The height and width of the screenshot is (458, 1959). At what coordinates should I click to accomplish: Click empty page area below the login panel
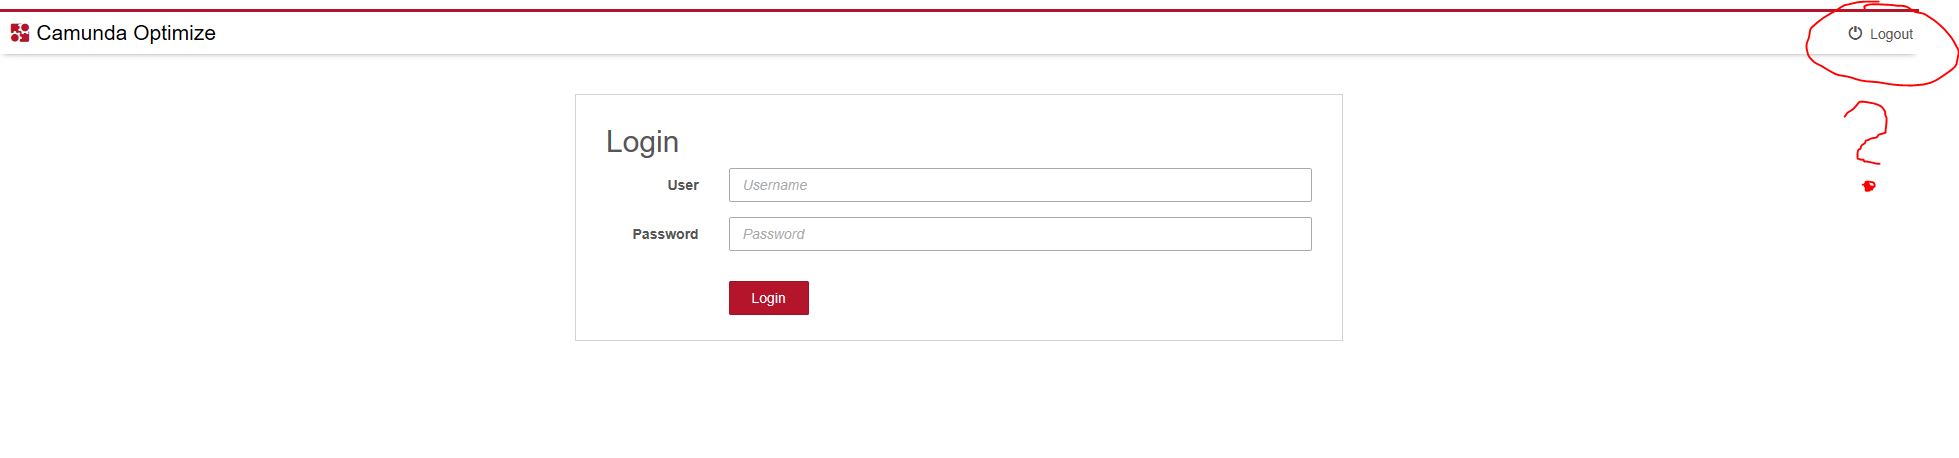[958, 400]
